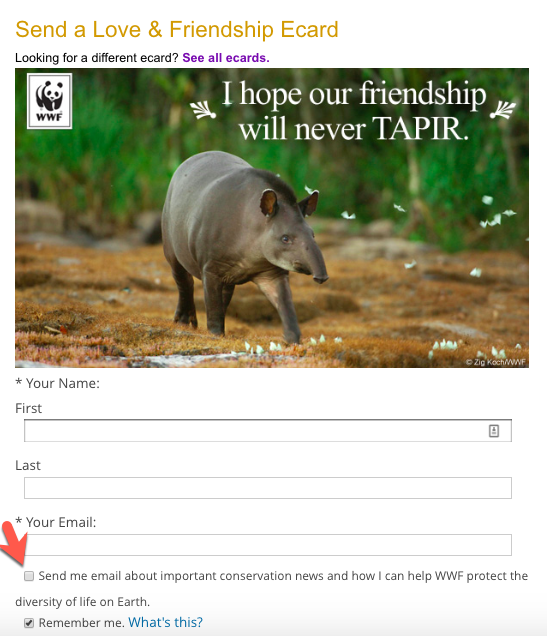Image resolution: width=547 pixels, height=636 pixels.
Task: Click the 'Send a Love & Friendship Ecard' heading
Action: (177, 29)
